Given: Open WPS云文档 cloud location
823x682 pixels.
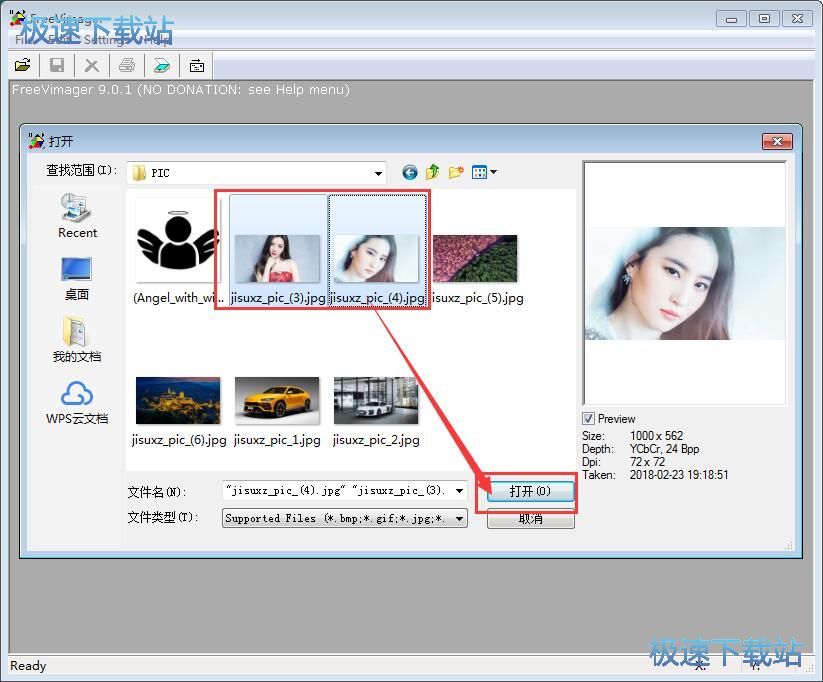Looking at the screenshot, I should [x=77, y=401].
